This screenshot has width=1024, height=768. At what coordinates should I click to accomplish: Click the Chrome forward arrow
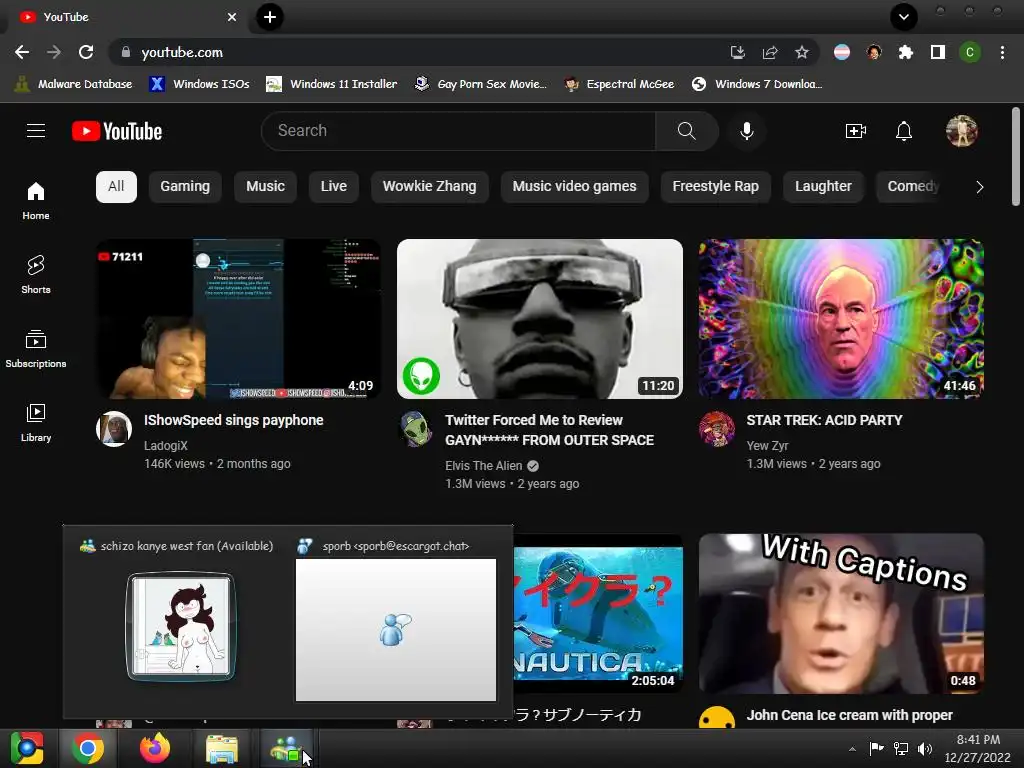pos(54,52)
